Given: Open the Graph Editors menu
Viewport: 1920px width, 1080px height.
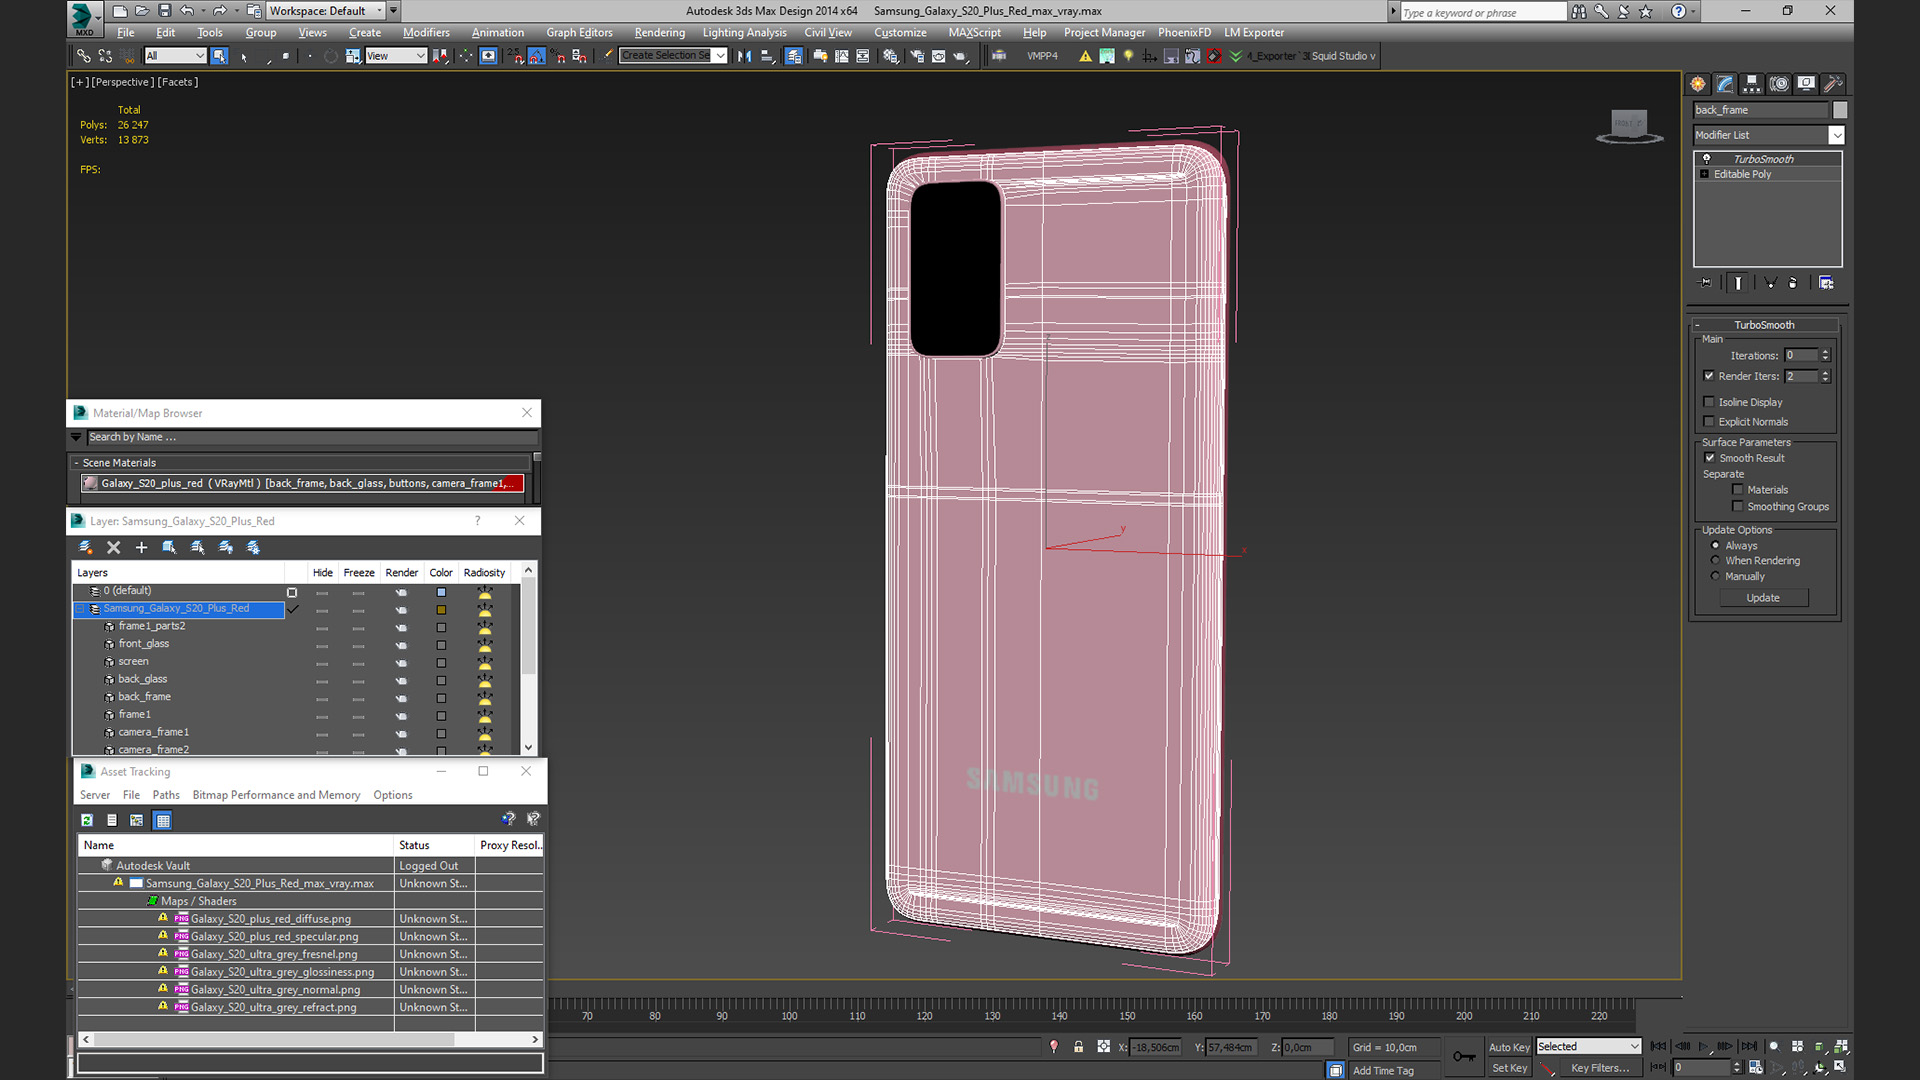Looking at the screenshot, I should 579,33.
